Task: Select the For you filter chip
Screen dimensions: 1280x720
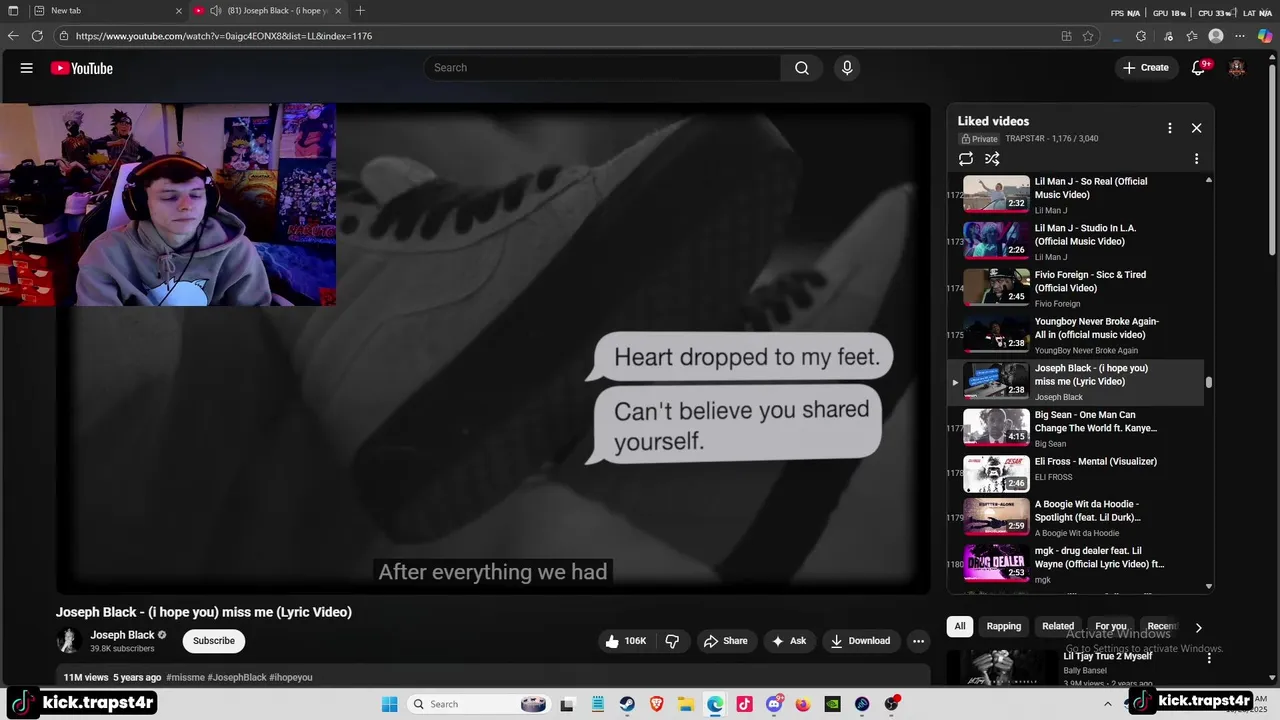Action: tap(1111, 626)
